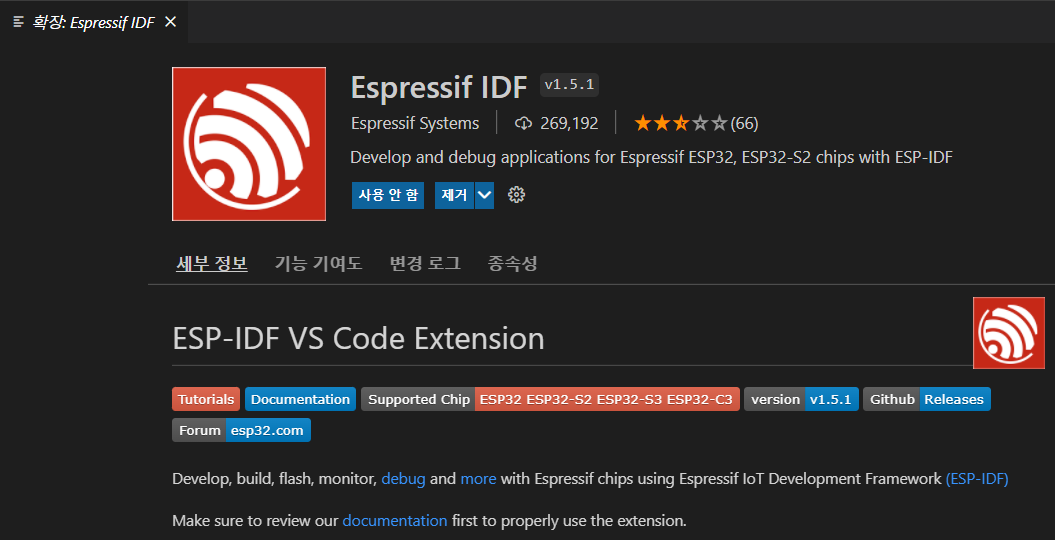Click the Tutorials badge
Image resolution: width=1055 pixels, height=540 pixels.
[x=206, y=399]
